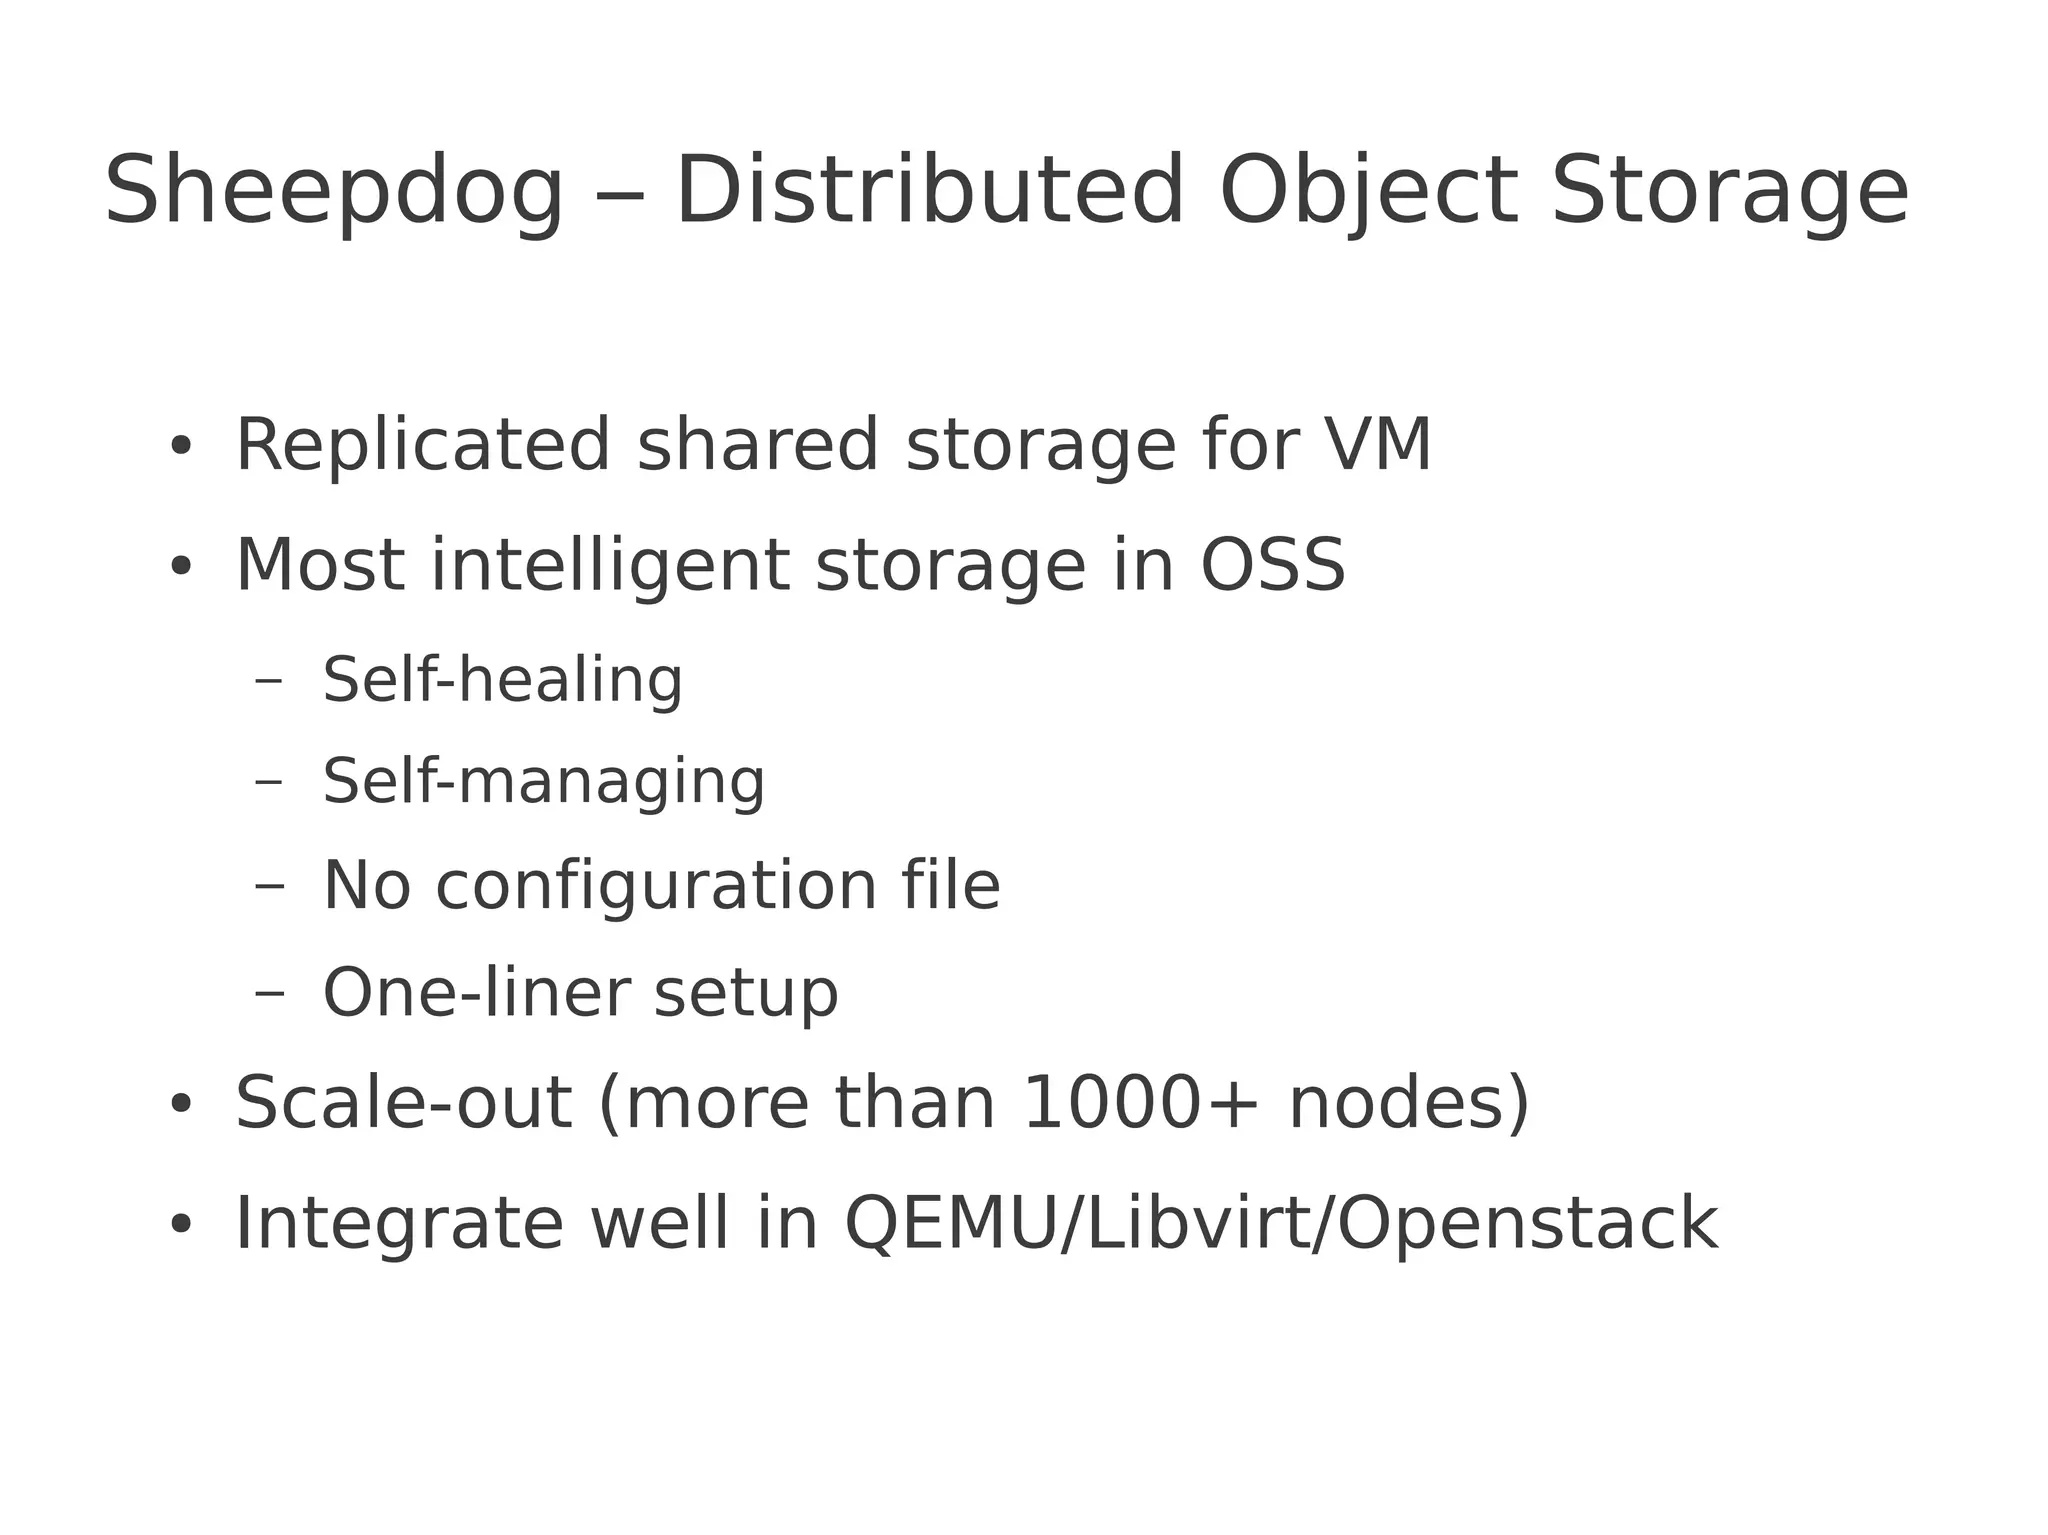Click the One-liner setup sub-bullet

pos(580,993)
